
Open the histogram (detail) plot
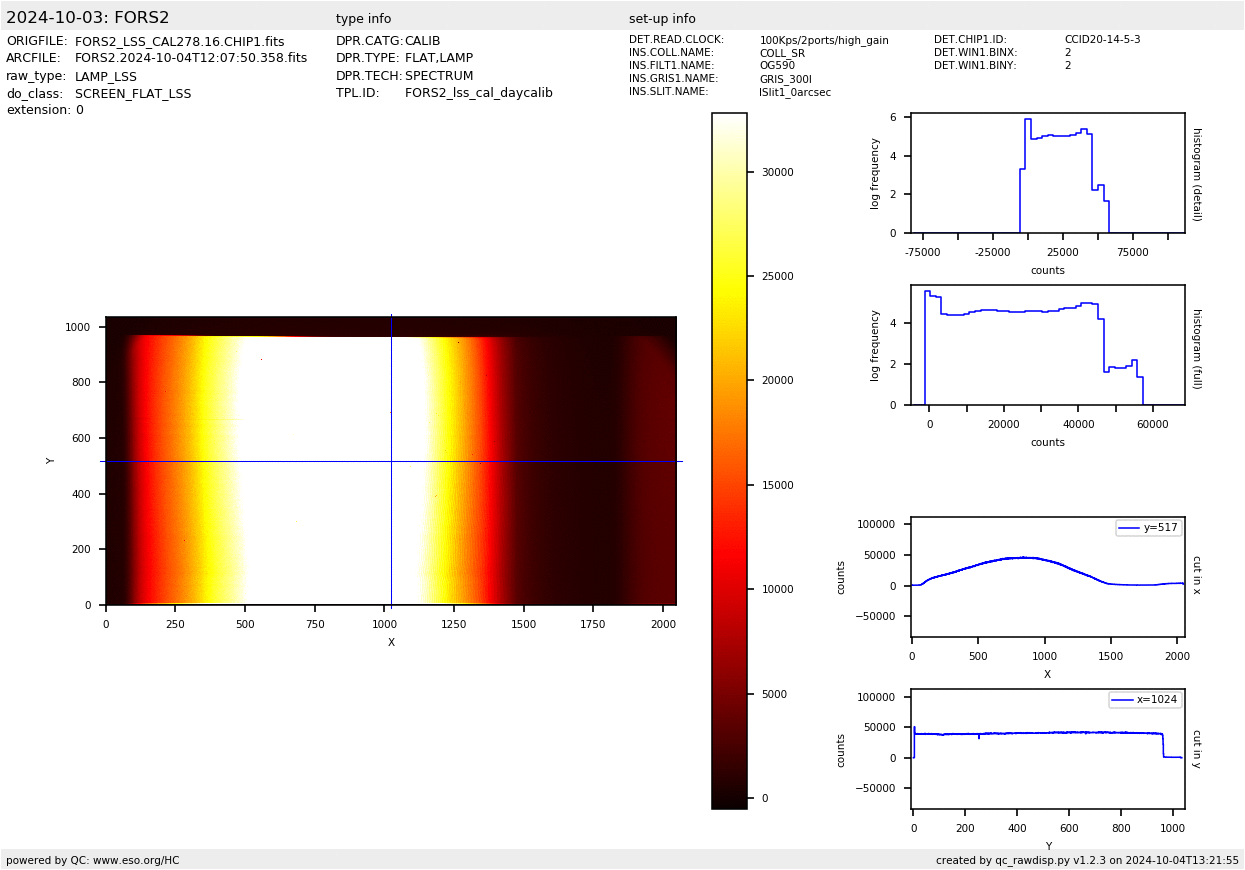tap(1047, 174)
